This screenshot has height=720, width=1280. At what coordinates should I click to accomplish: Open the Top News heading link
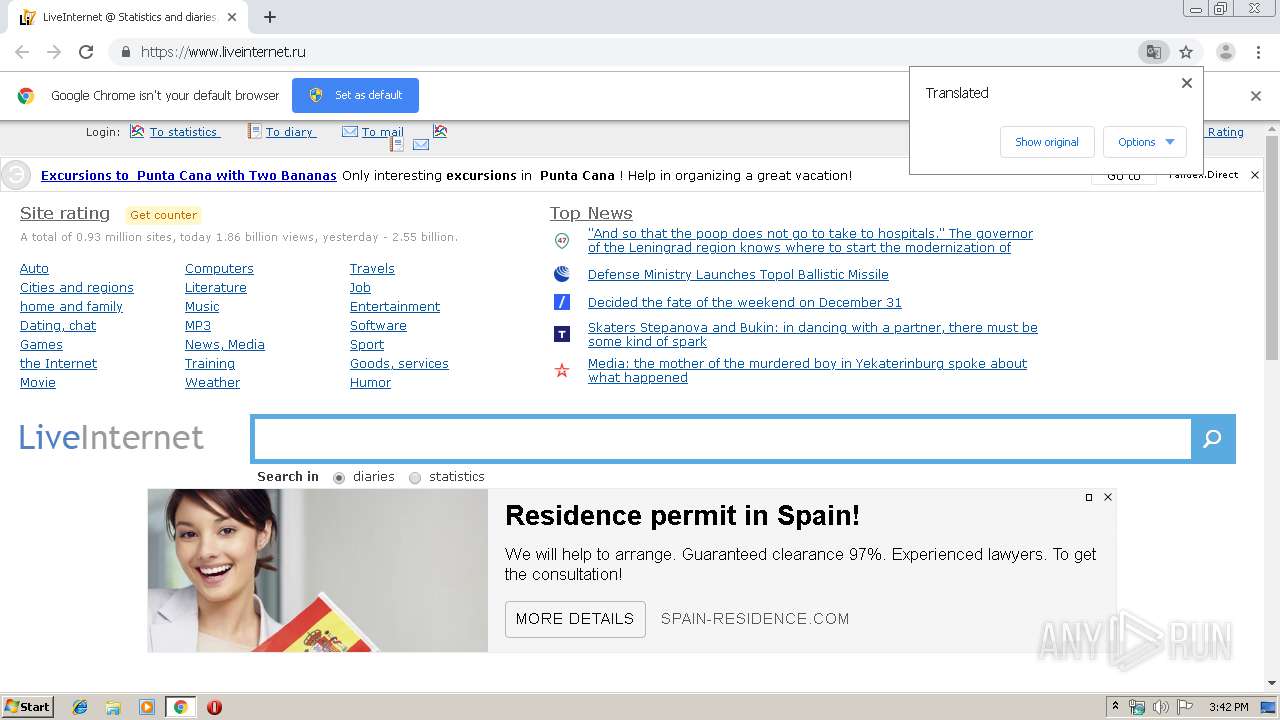point(591,213)
